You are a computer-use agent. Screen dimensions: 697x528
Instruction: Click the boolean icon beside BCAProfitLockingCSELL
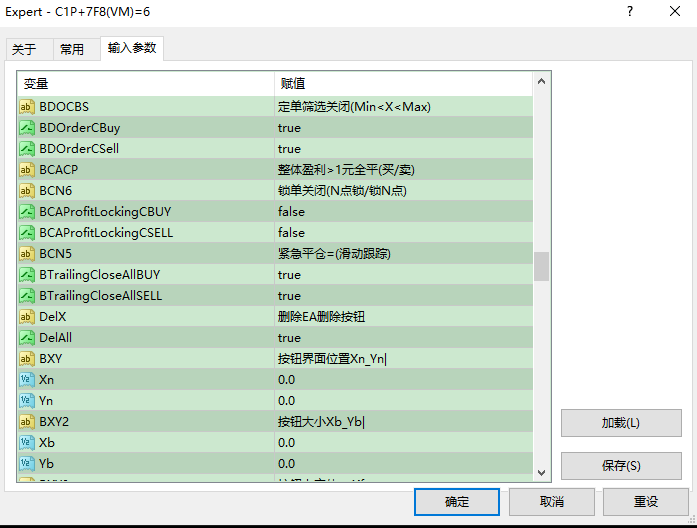point(27,232)
